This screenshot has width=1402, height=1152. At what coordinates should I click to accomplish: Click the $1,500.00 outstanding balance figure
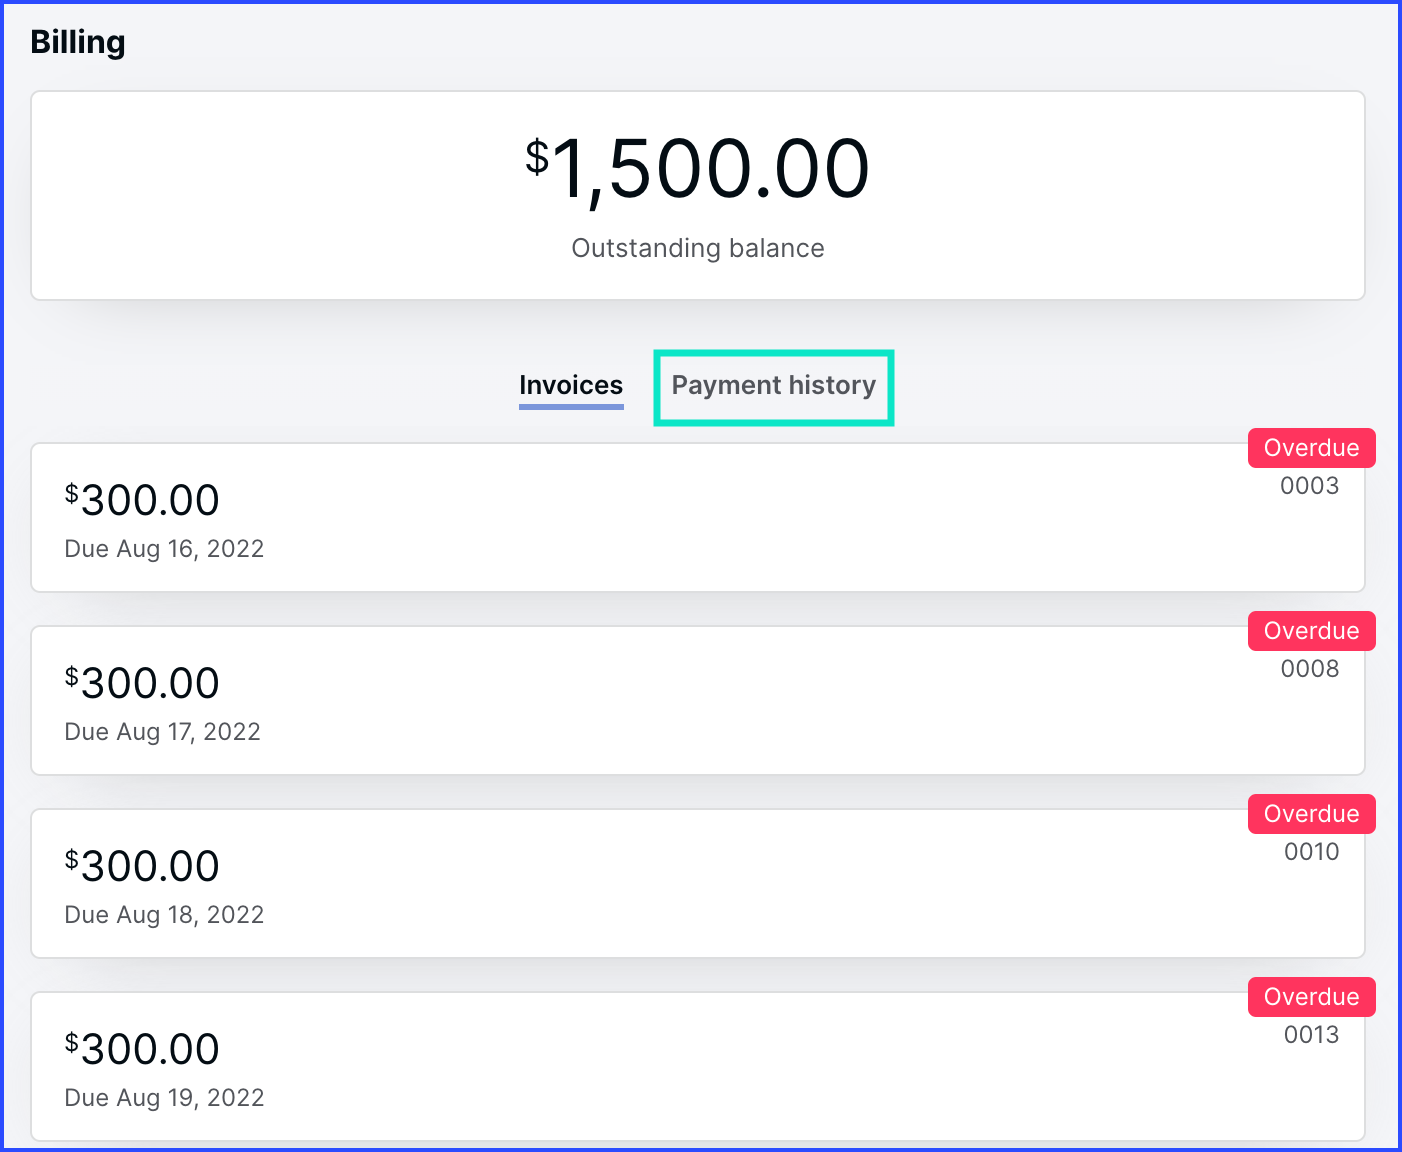[698, 169]
